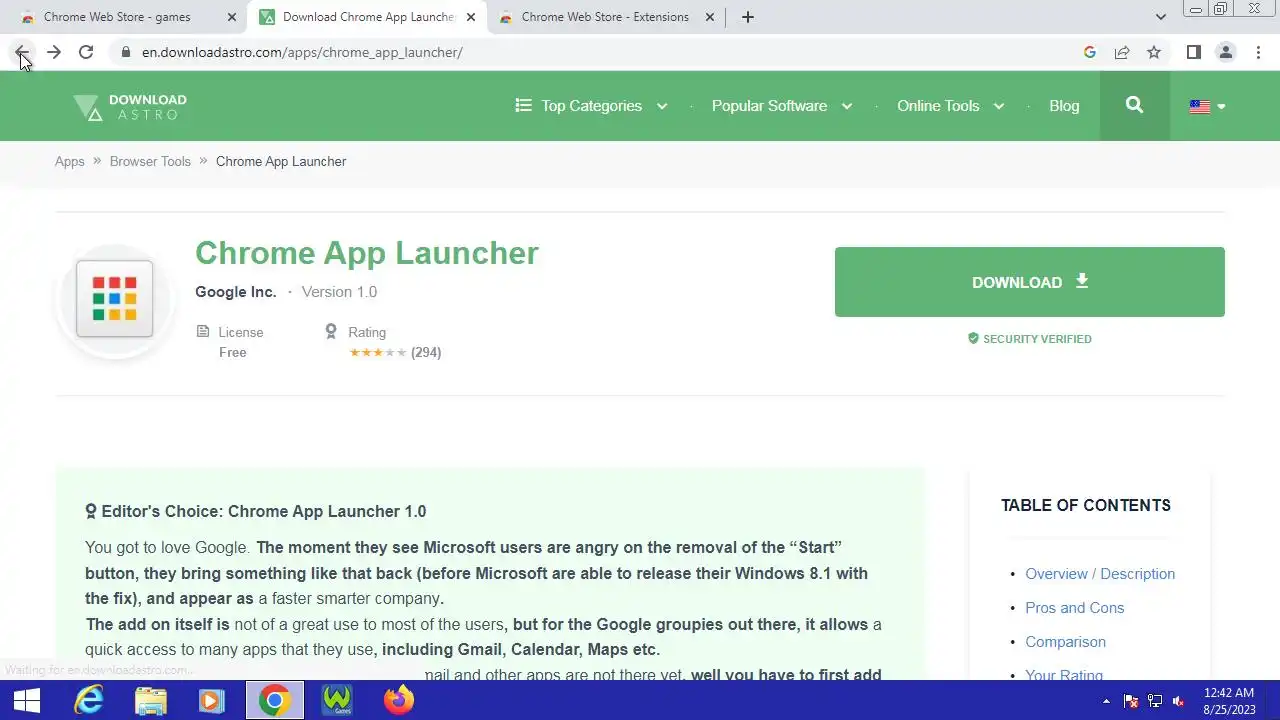Open File Explorer from taskbar
The image size is (1280, 720).
pyautogui.click(x=150, y=700)
